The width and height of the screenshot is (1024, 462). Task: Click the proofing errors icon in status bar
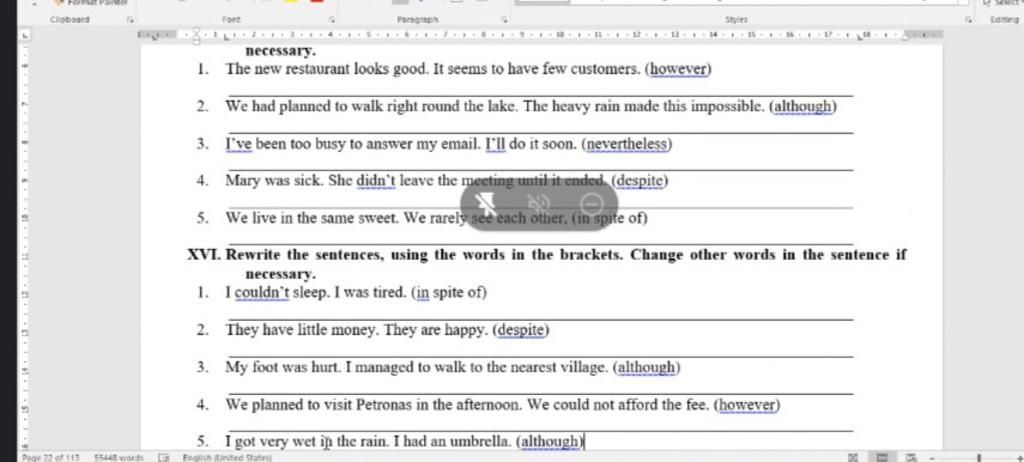(164, 457)
